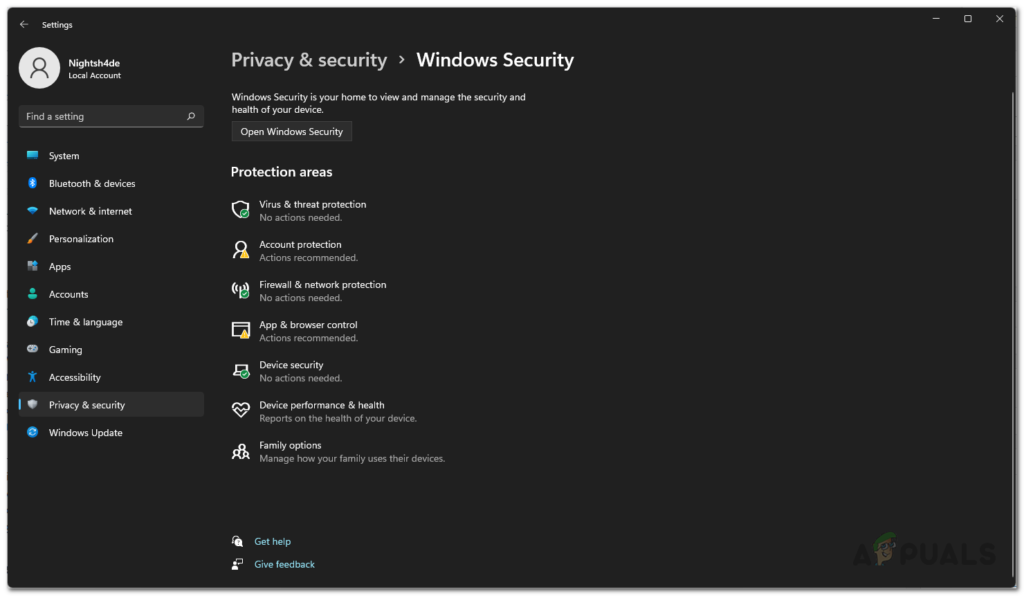1024x596 pixels.
Task: Click the Find a setting search box
Action: tap(111, 116)
